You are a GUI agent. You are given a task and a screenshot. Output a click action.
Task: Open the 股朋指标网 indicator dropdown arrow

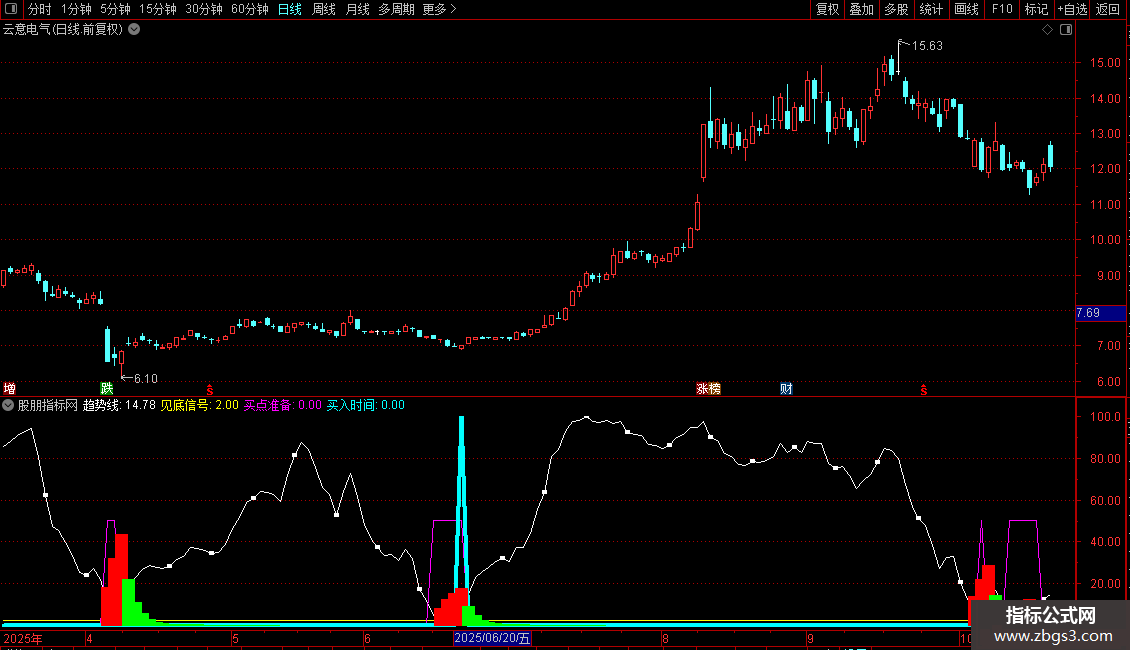pyautogui.click(x=8, y=405)
